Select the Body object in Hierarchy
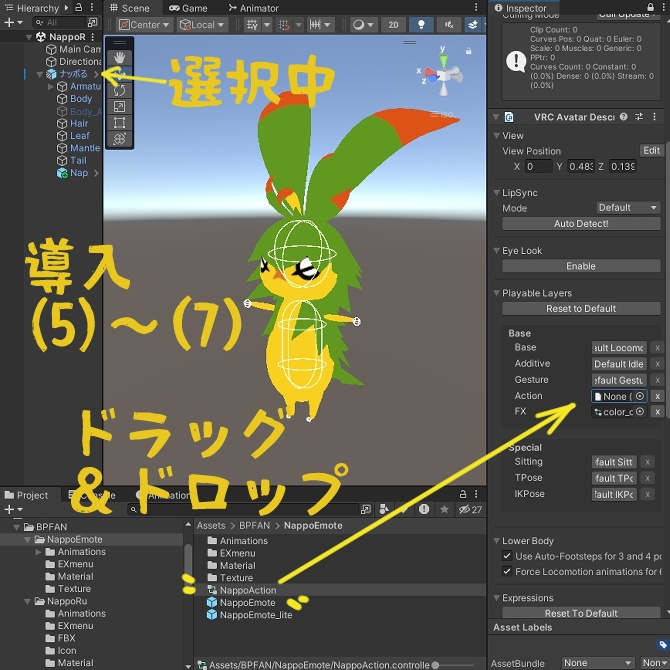 pyautogui.click(x=81, y=99)
